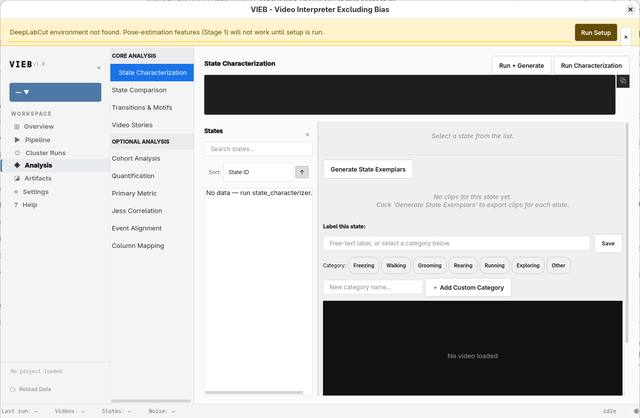Select the Running category chip
This screenshot has height=418, width=640.
[x=494, y=265]
